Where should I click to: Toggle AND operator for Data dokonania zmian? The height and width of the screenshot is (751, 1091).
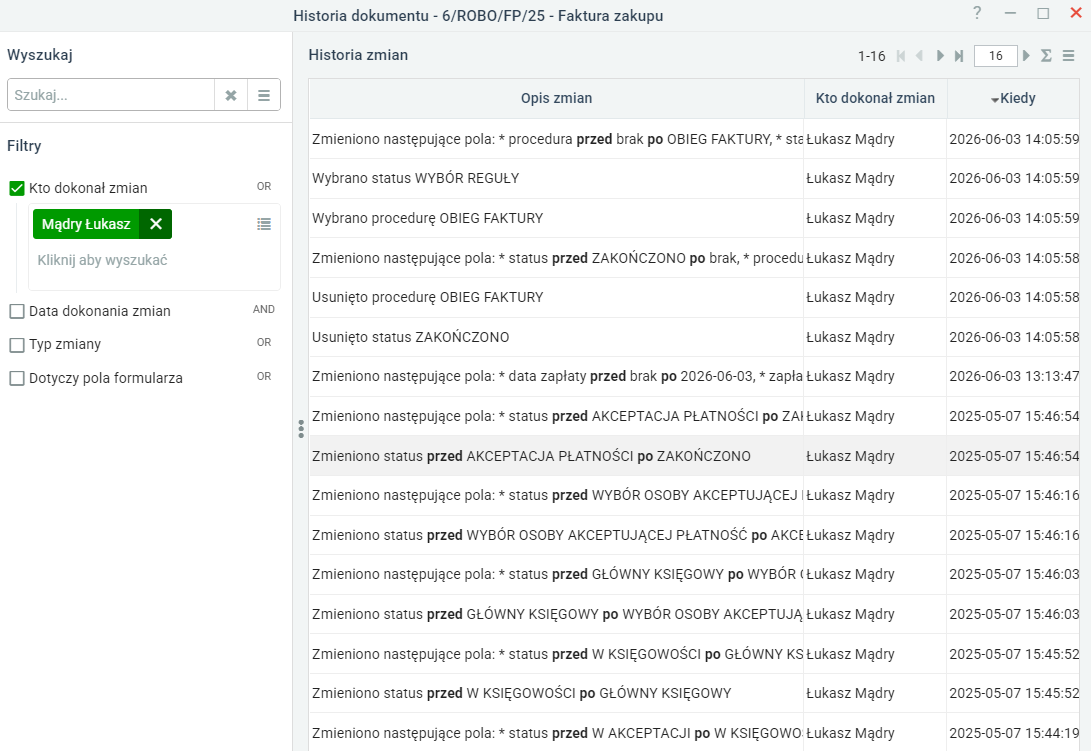point(264,309)
